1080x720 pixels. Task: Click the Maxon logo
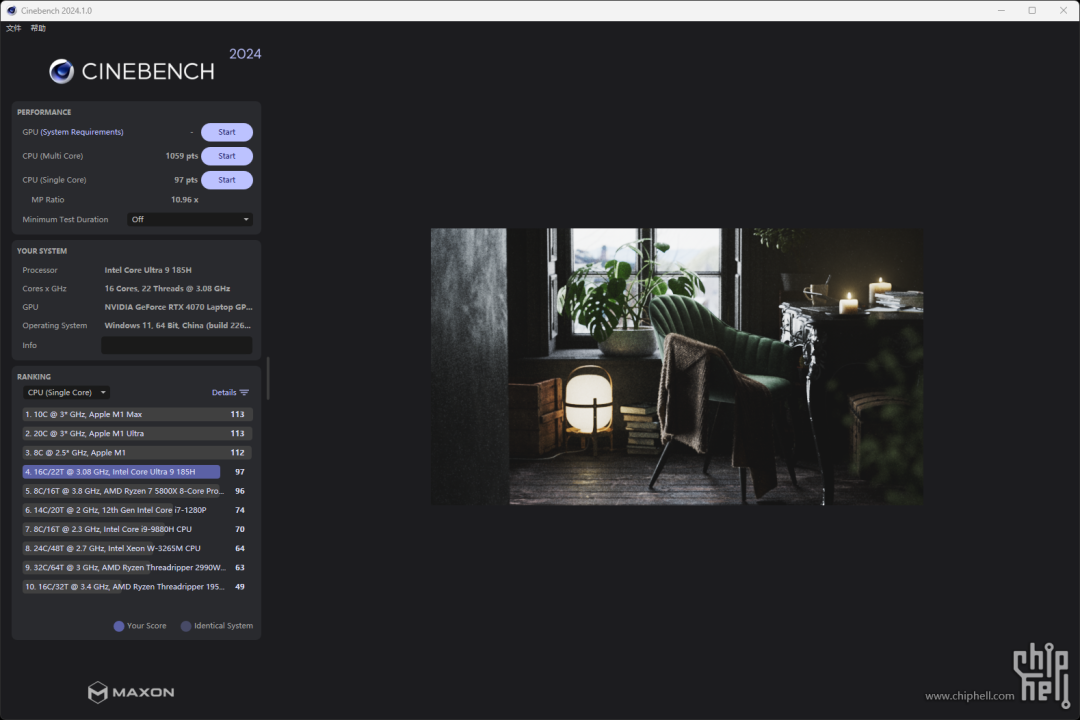131,692
